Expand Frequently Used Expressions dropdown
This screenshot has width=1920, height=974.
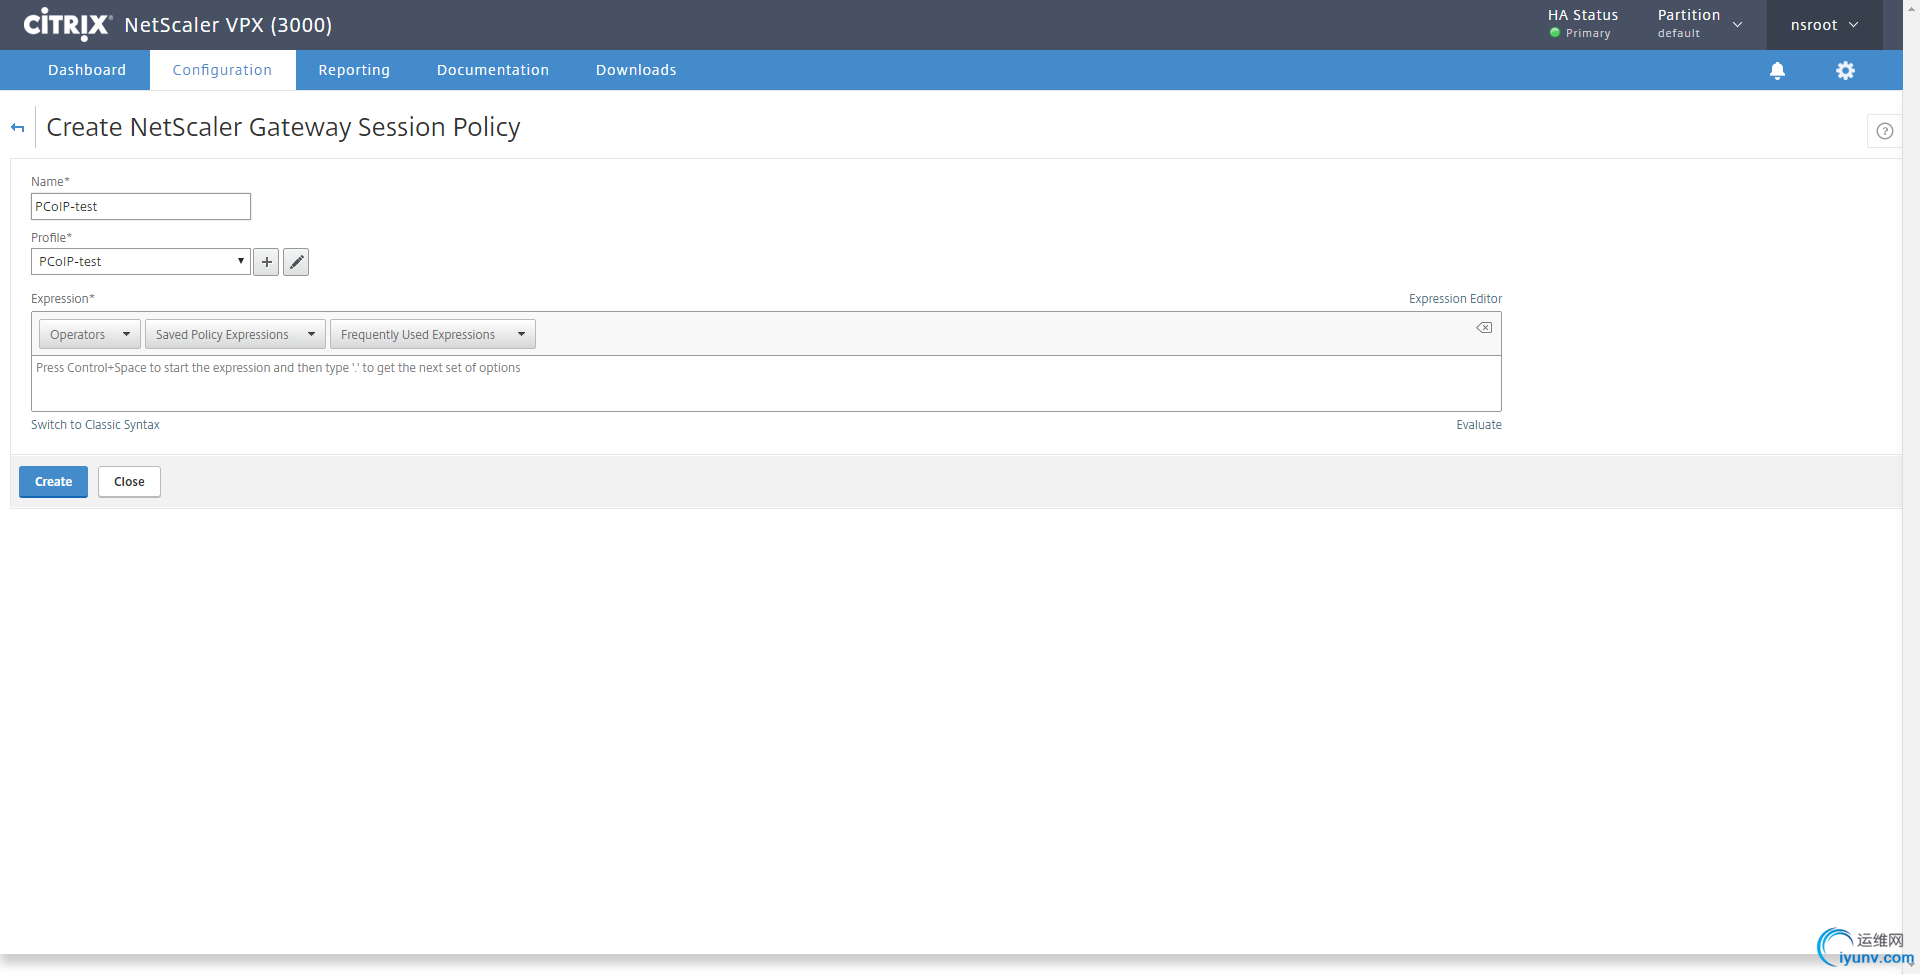click(x=433, y=334)
